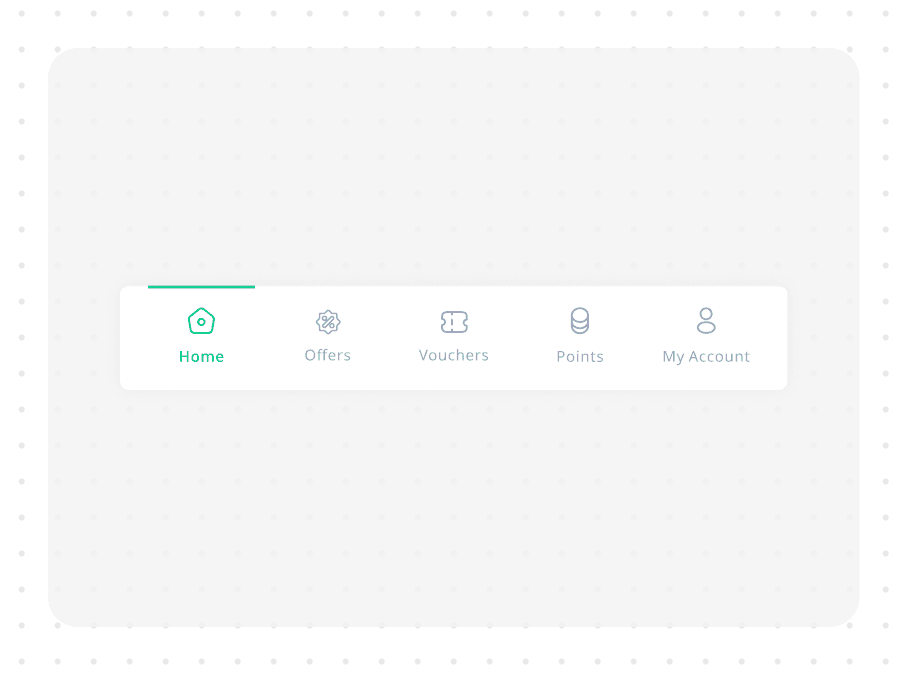The width and height of the screenshot is (908, 675).
Task: Select the Points text label
Action: [x=580, y=357]
